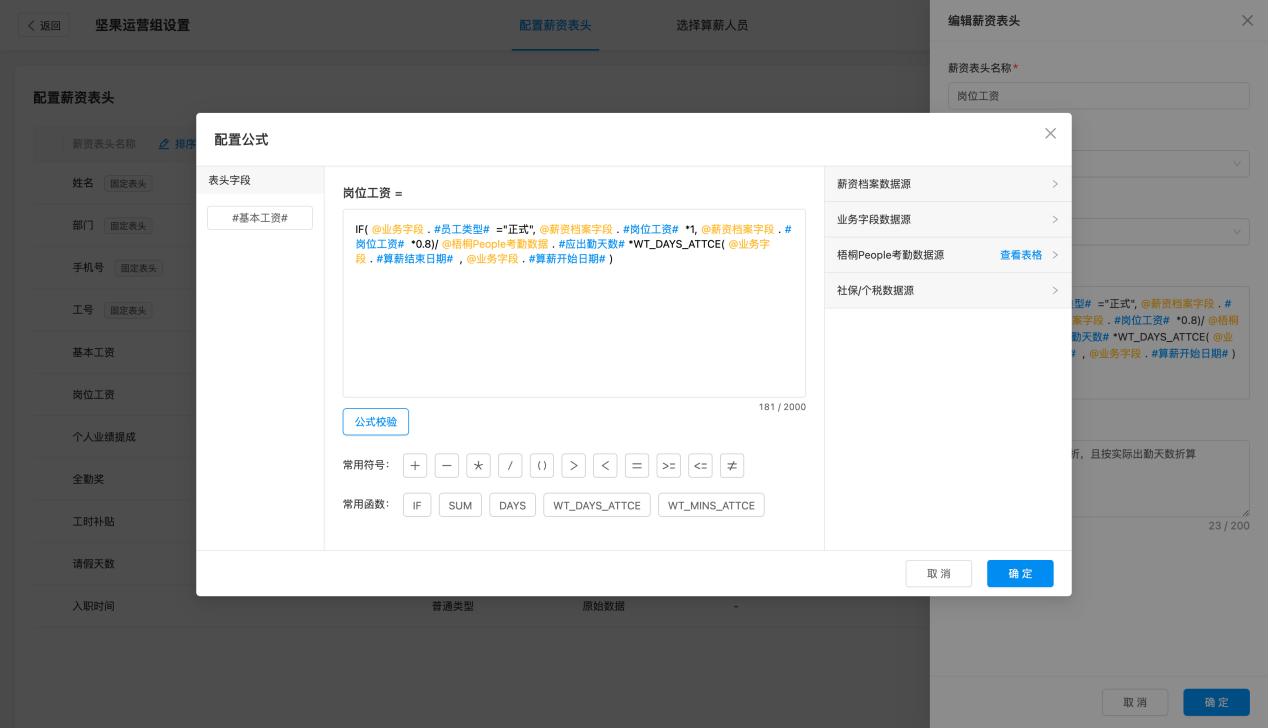Cancel the formula dialog with 取消

[x=939, y=573]
